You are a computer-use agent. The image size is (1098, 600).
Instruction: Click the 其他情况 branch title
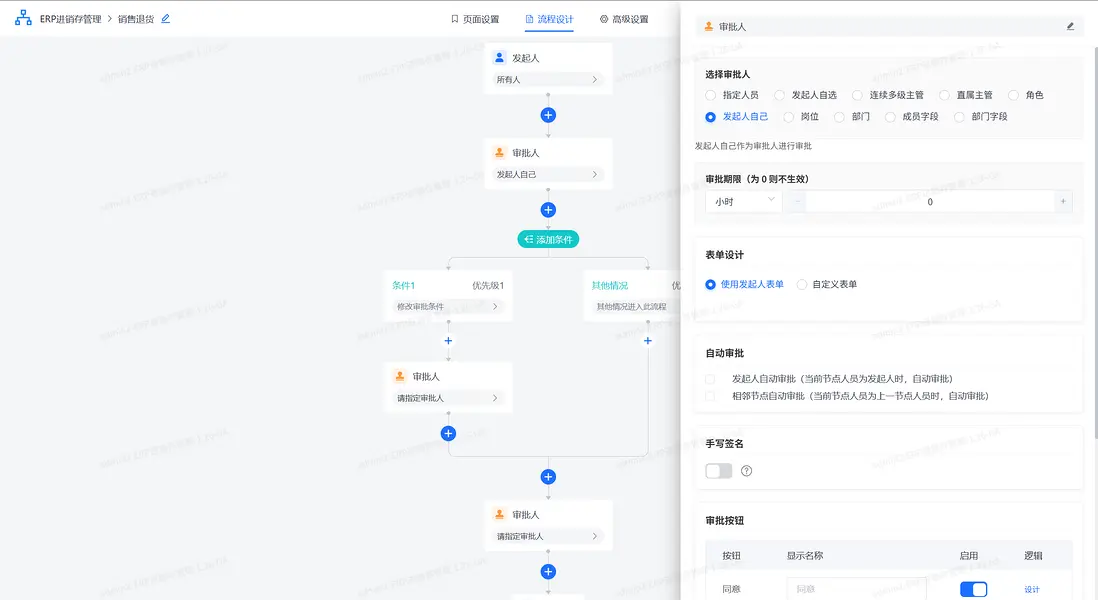610,286
